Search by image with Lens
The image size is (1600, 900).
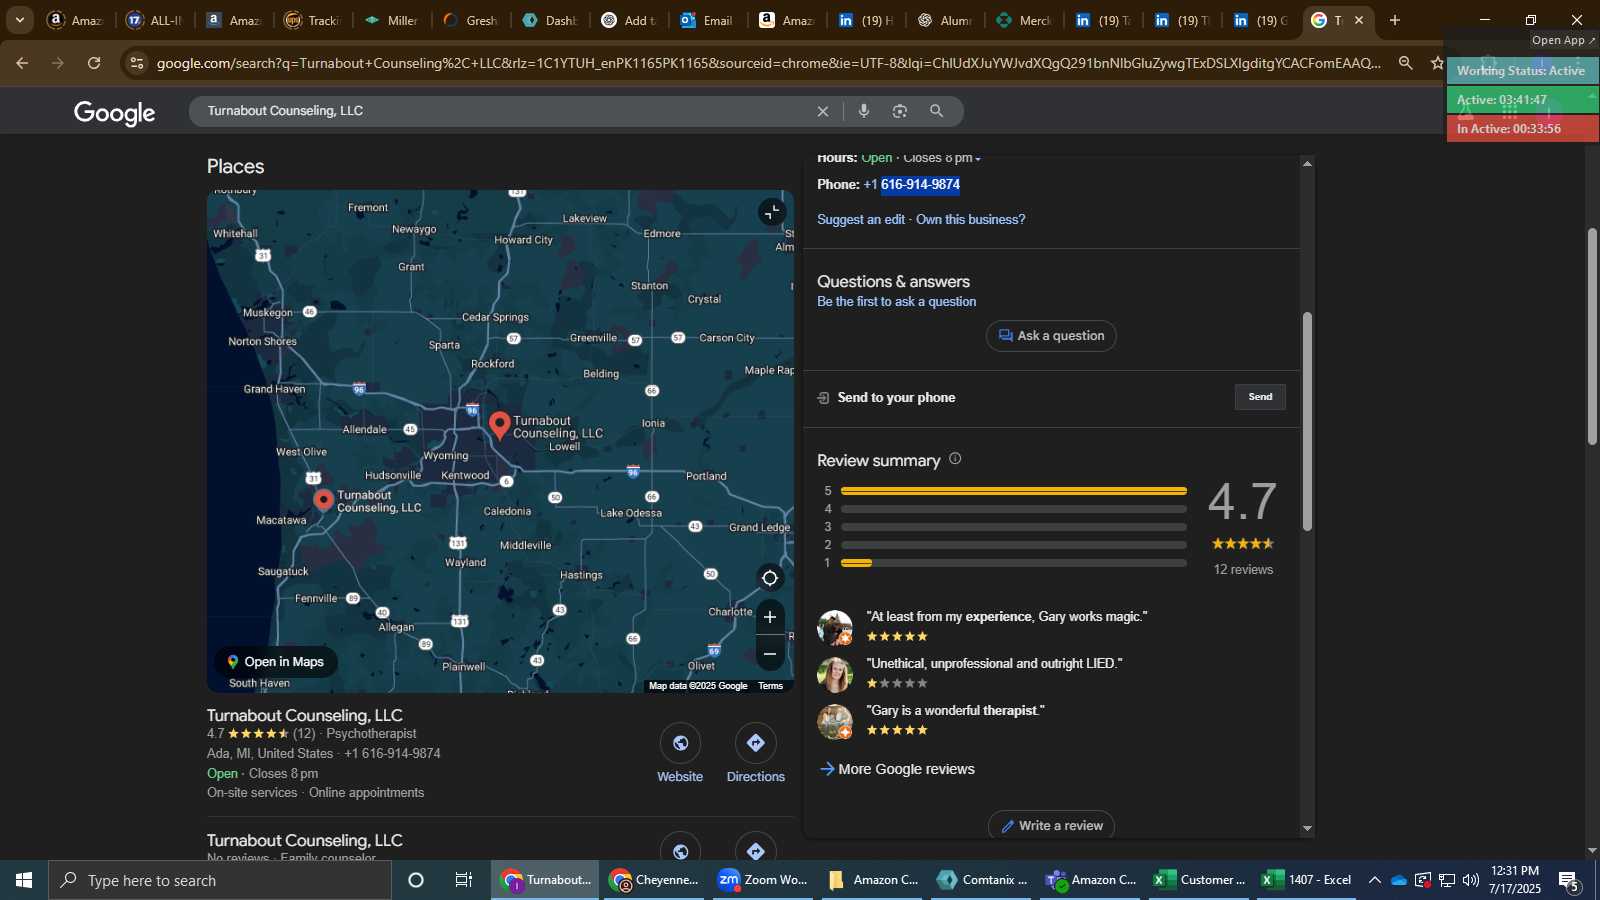click(x=900, y=111)
